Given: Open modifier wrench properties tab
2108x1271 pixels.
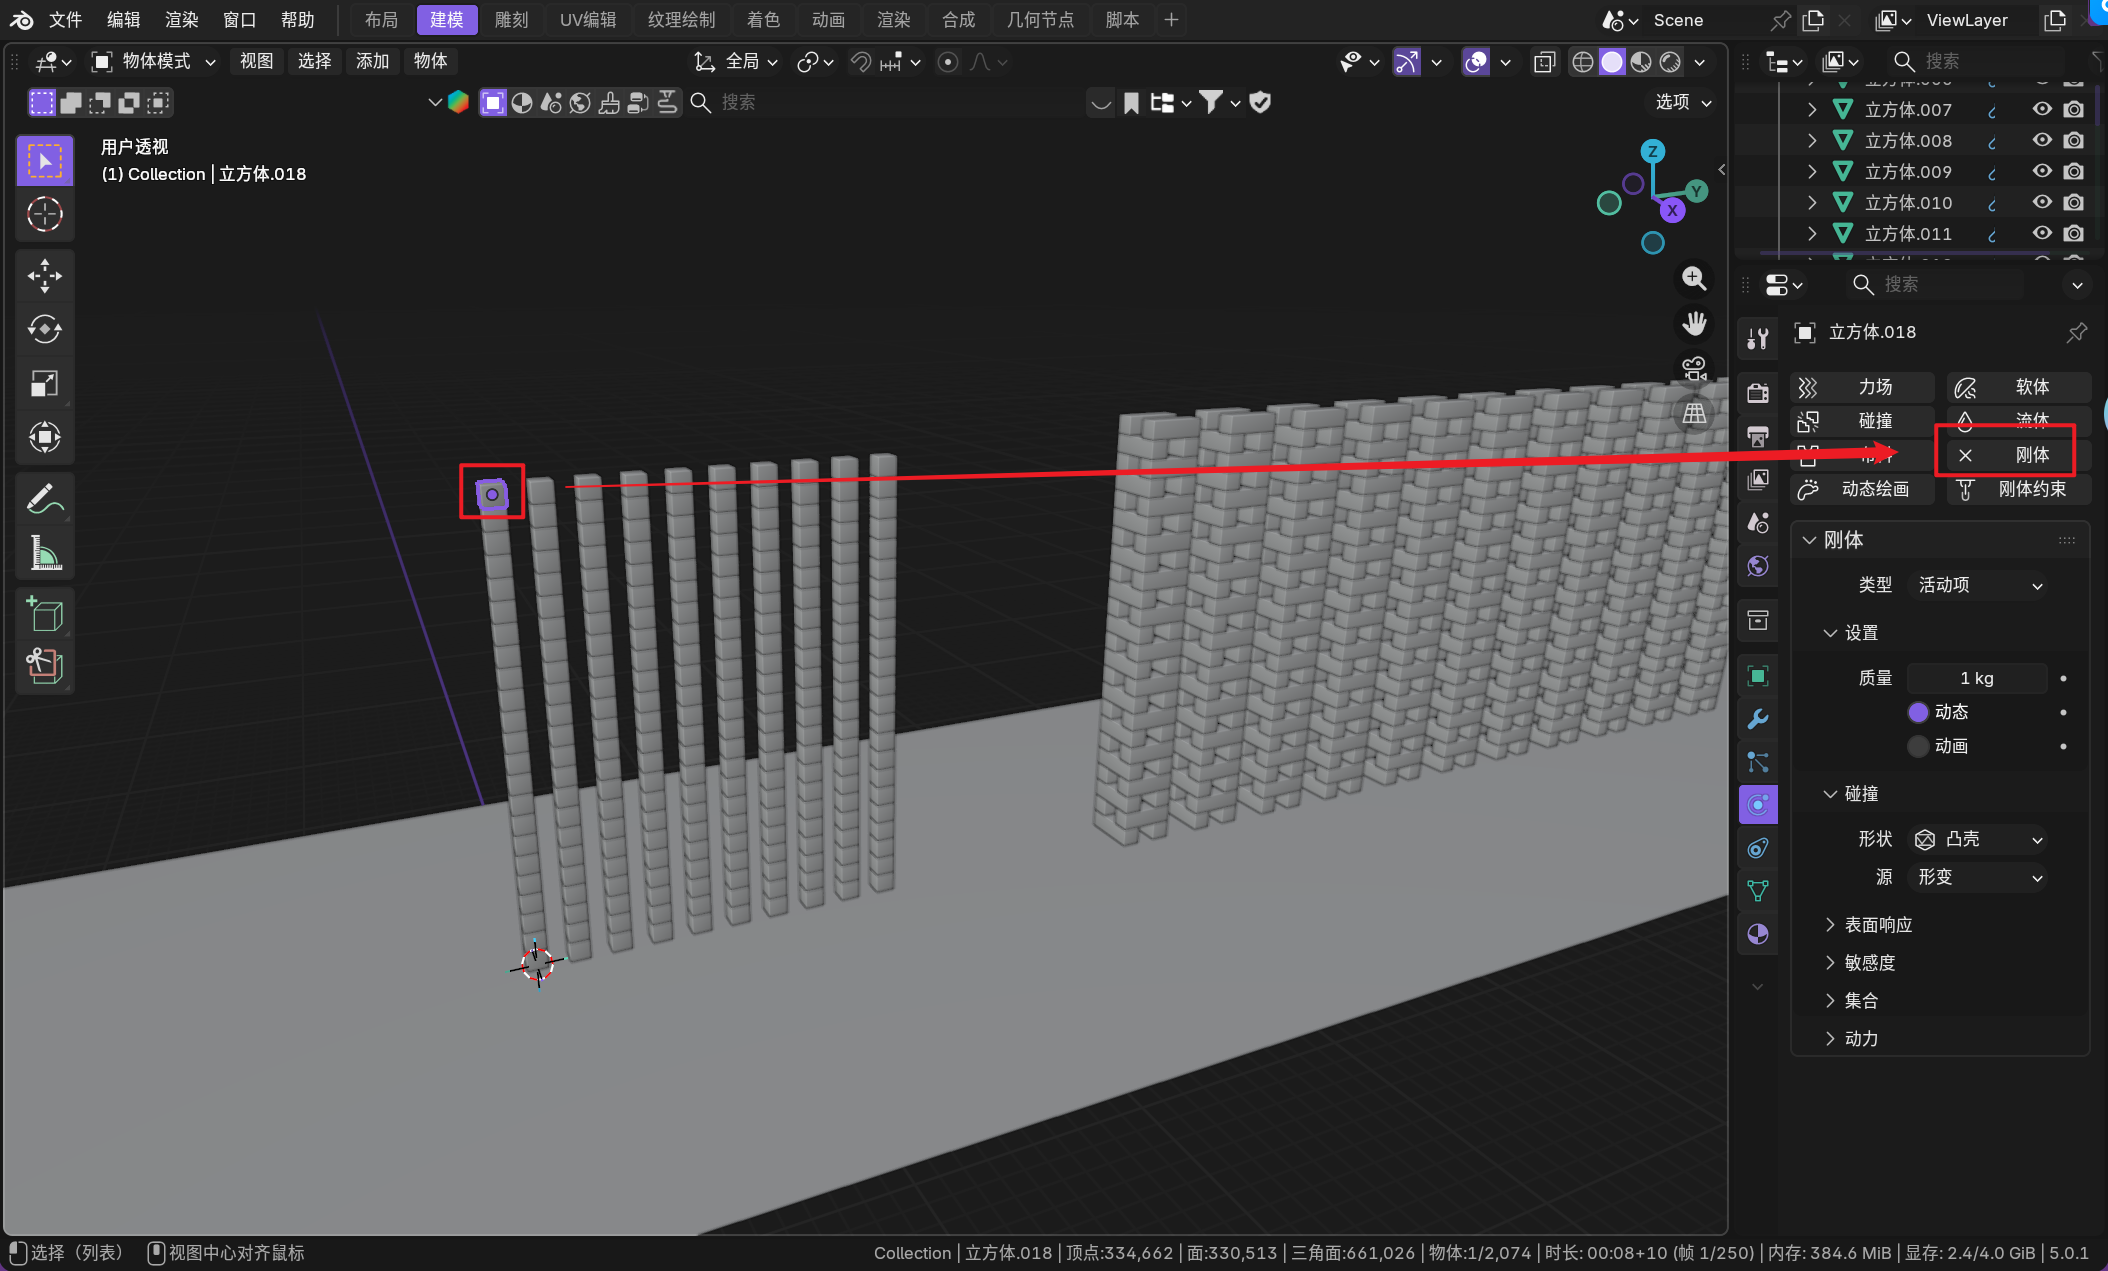Looking at the screenshot, I should click(1757, 719).
